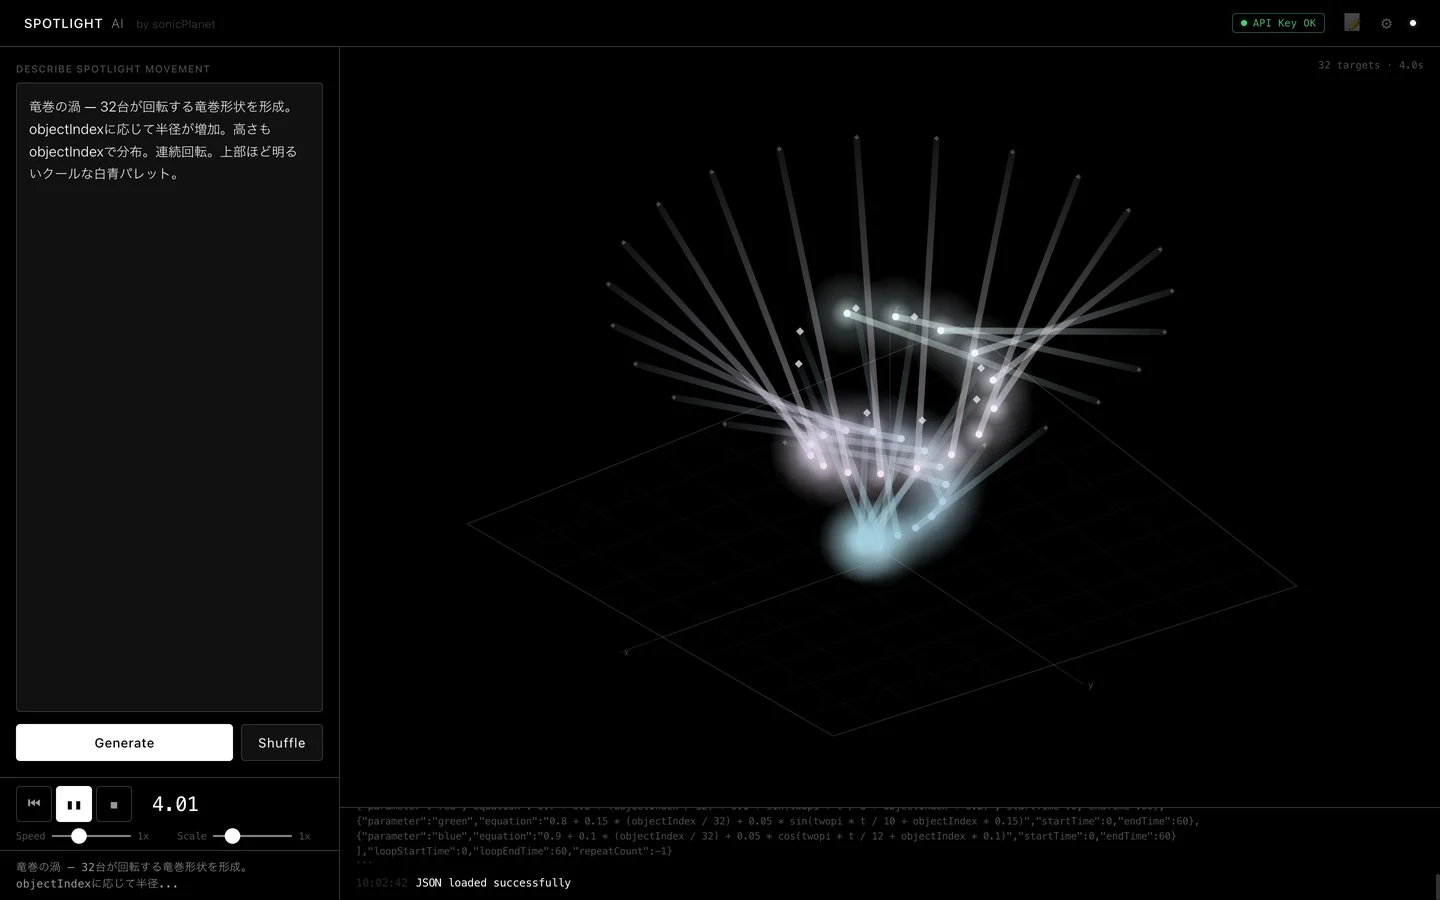Click the API Key OK status badge
This screenshot has width=1440, height=900.
(1278, 23)
